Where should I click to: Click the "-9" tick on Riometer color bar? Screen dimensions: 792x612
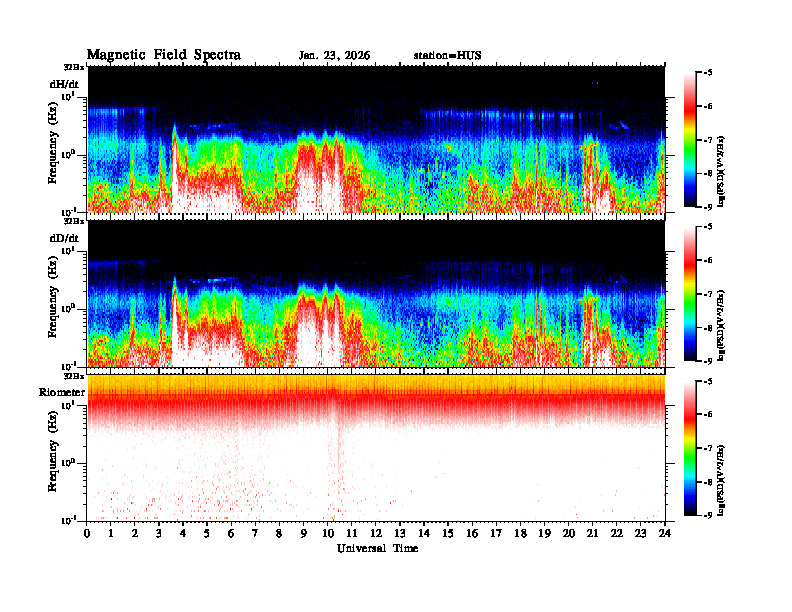(708, 515)
